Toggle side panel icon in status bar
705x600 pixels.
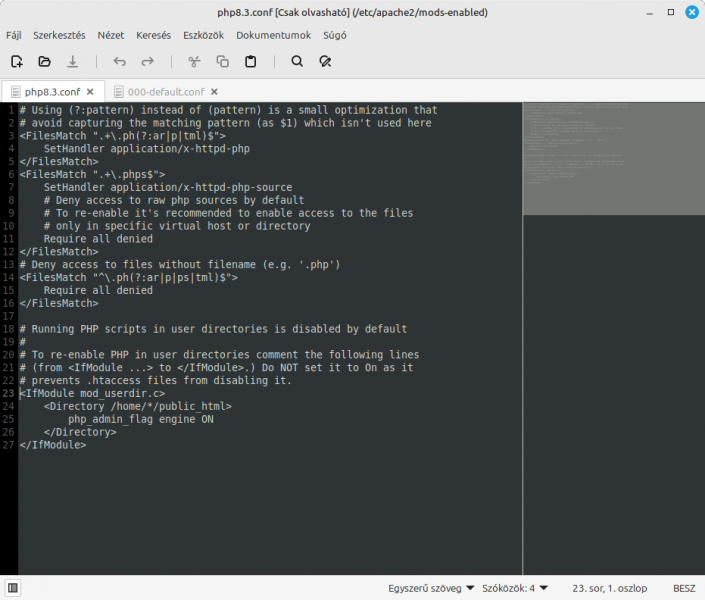(x=13, y=588)
